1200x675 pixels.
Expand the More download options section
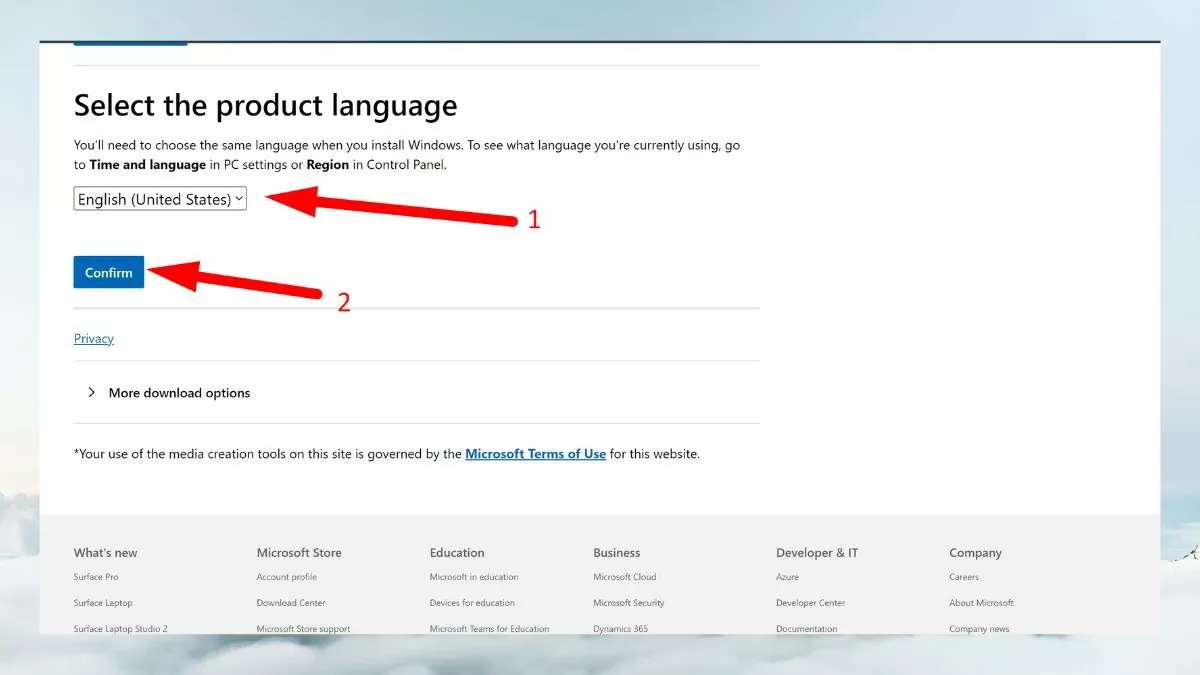point(179,392)
